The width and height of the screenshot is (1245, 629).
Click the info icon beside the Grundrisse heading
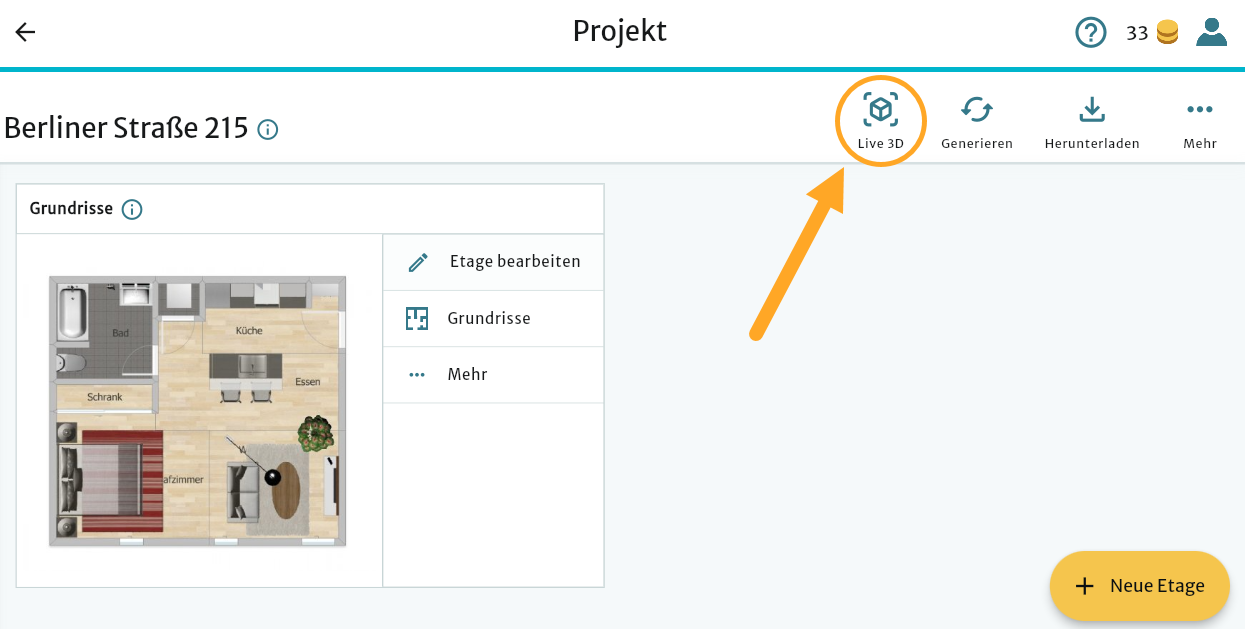[x=131, y=208]
